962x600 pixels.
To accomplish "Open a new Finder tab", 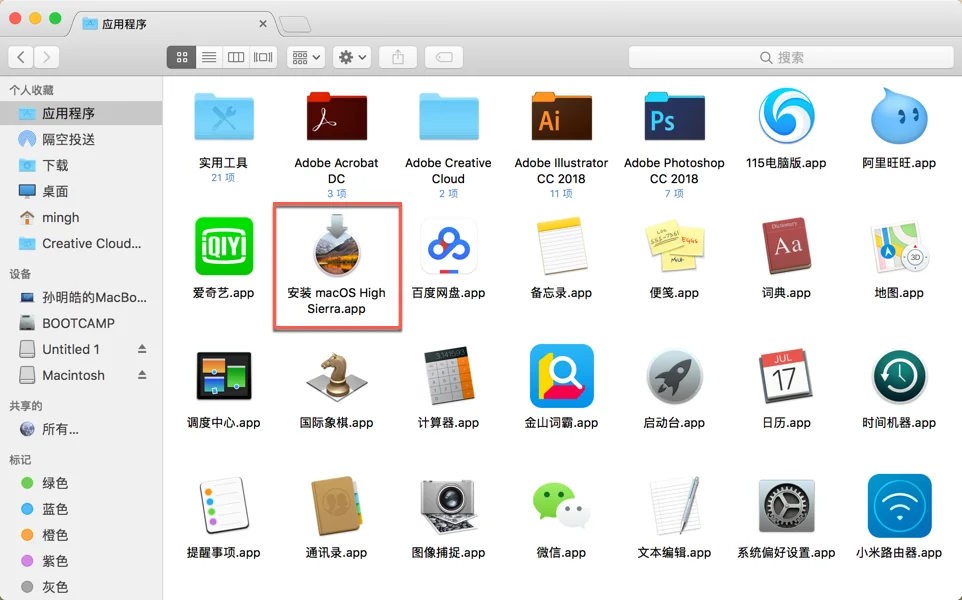I will tap(295, 25).
